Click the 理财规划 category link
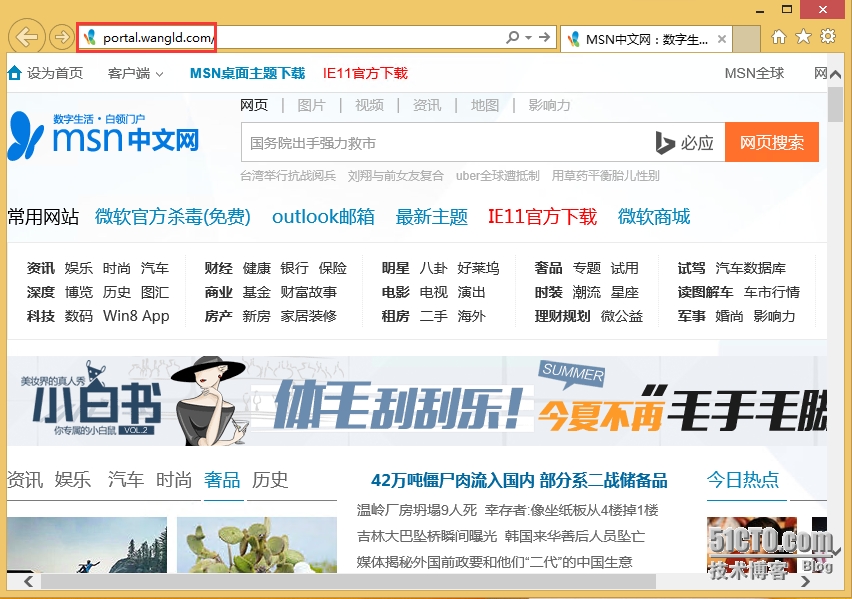The height and width of the screenshot is (599, 852). 562,316
